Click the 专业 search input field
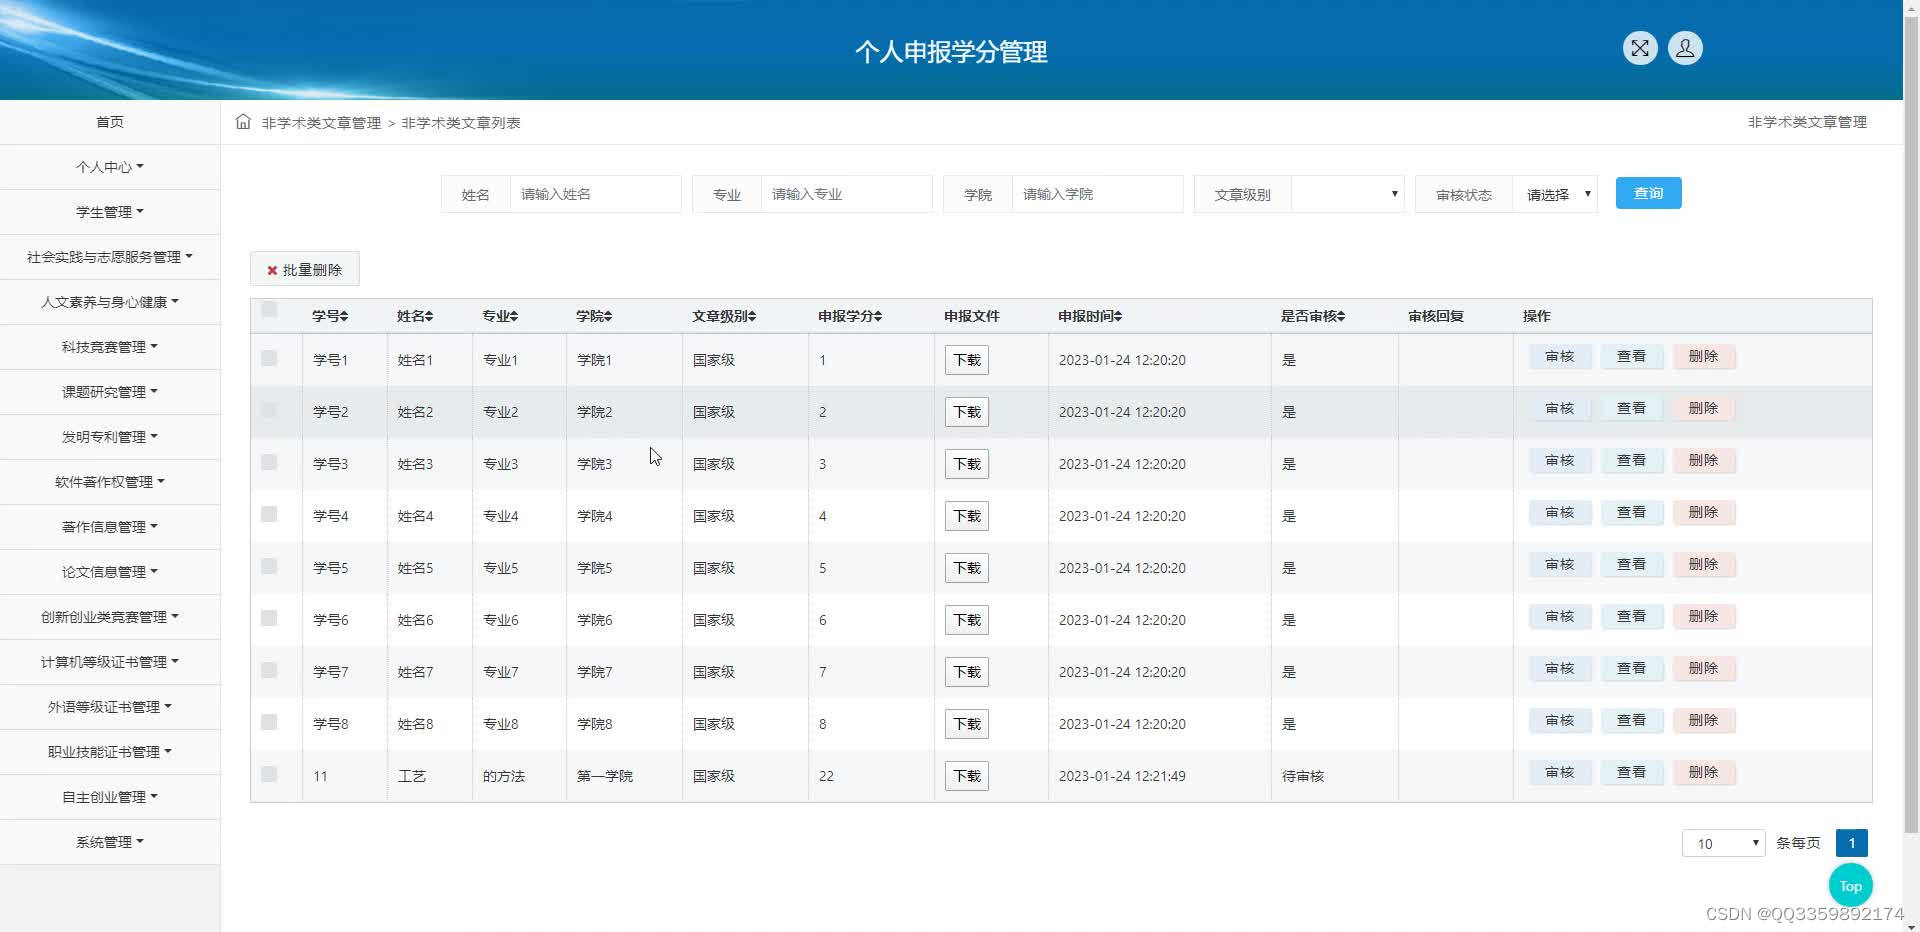This screenshot has height=932, width=1920. pos(846,194)
